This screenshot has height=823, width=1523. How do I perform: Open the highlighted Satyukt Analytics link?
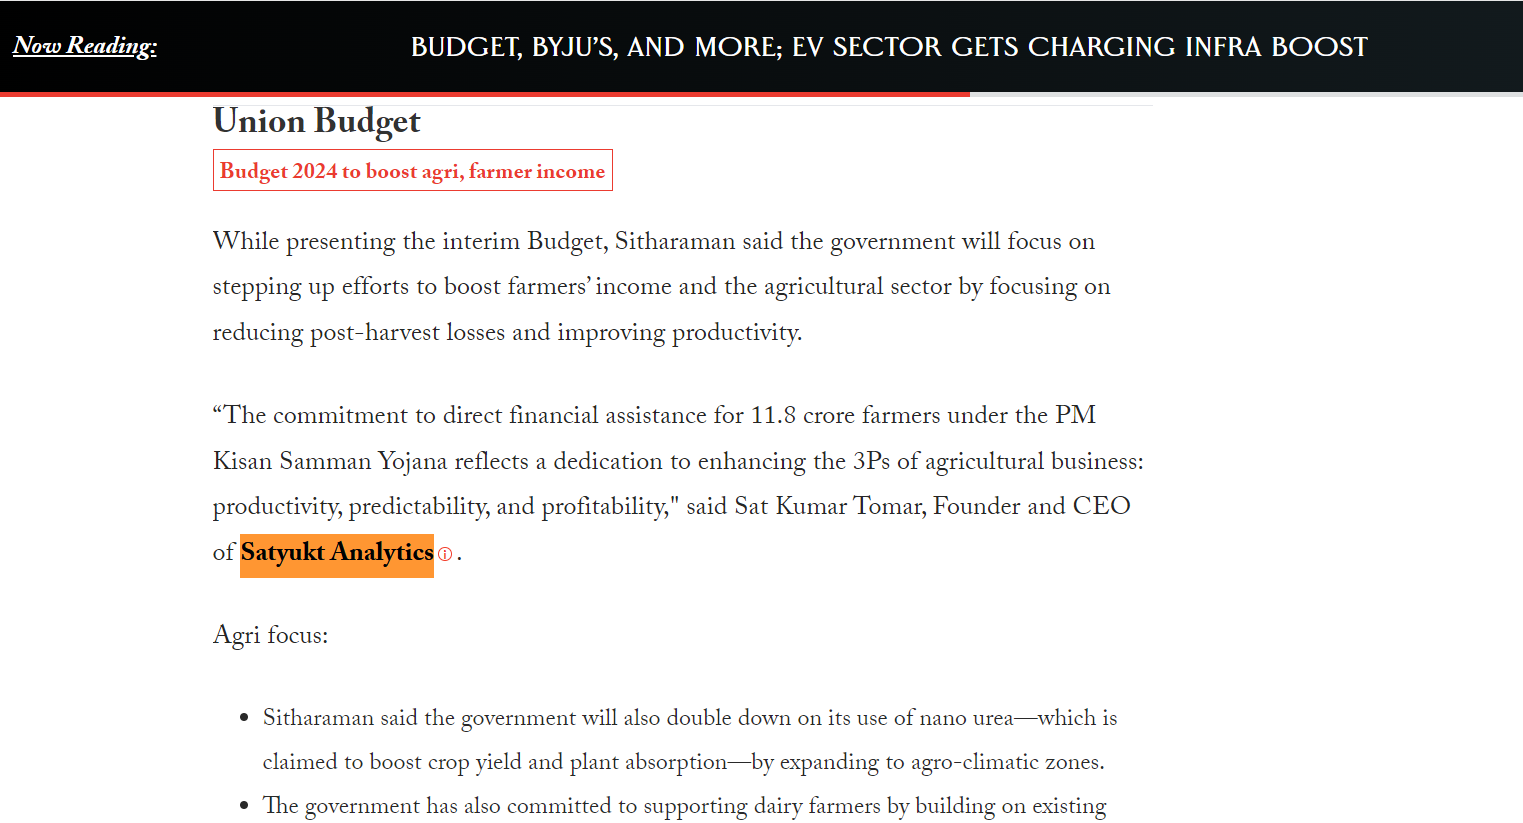point(337,553)
